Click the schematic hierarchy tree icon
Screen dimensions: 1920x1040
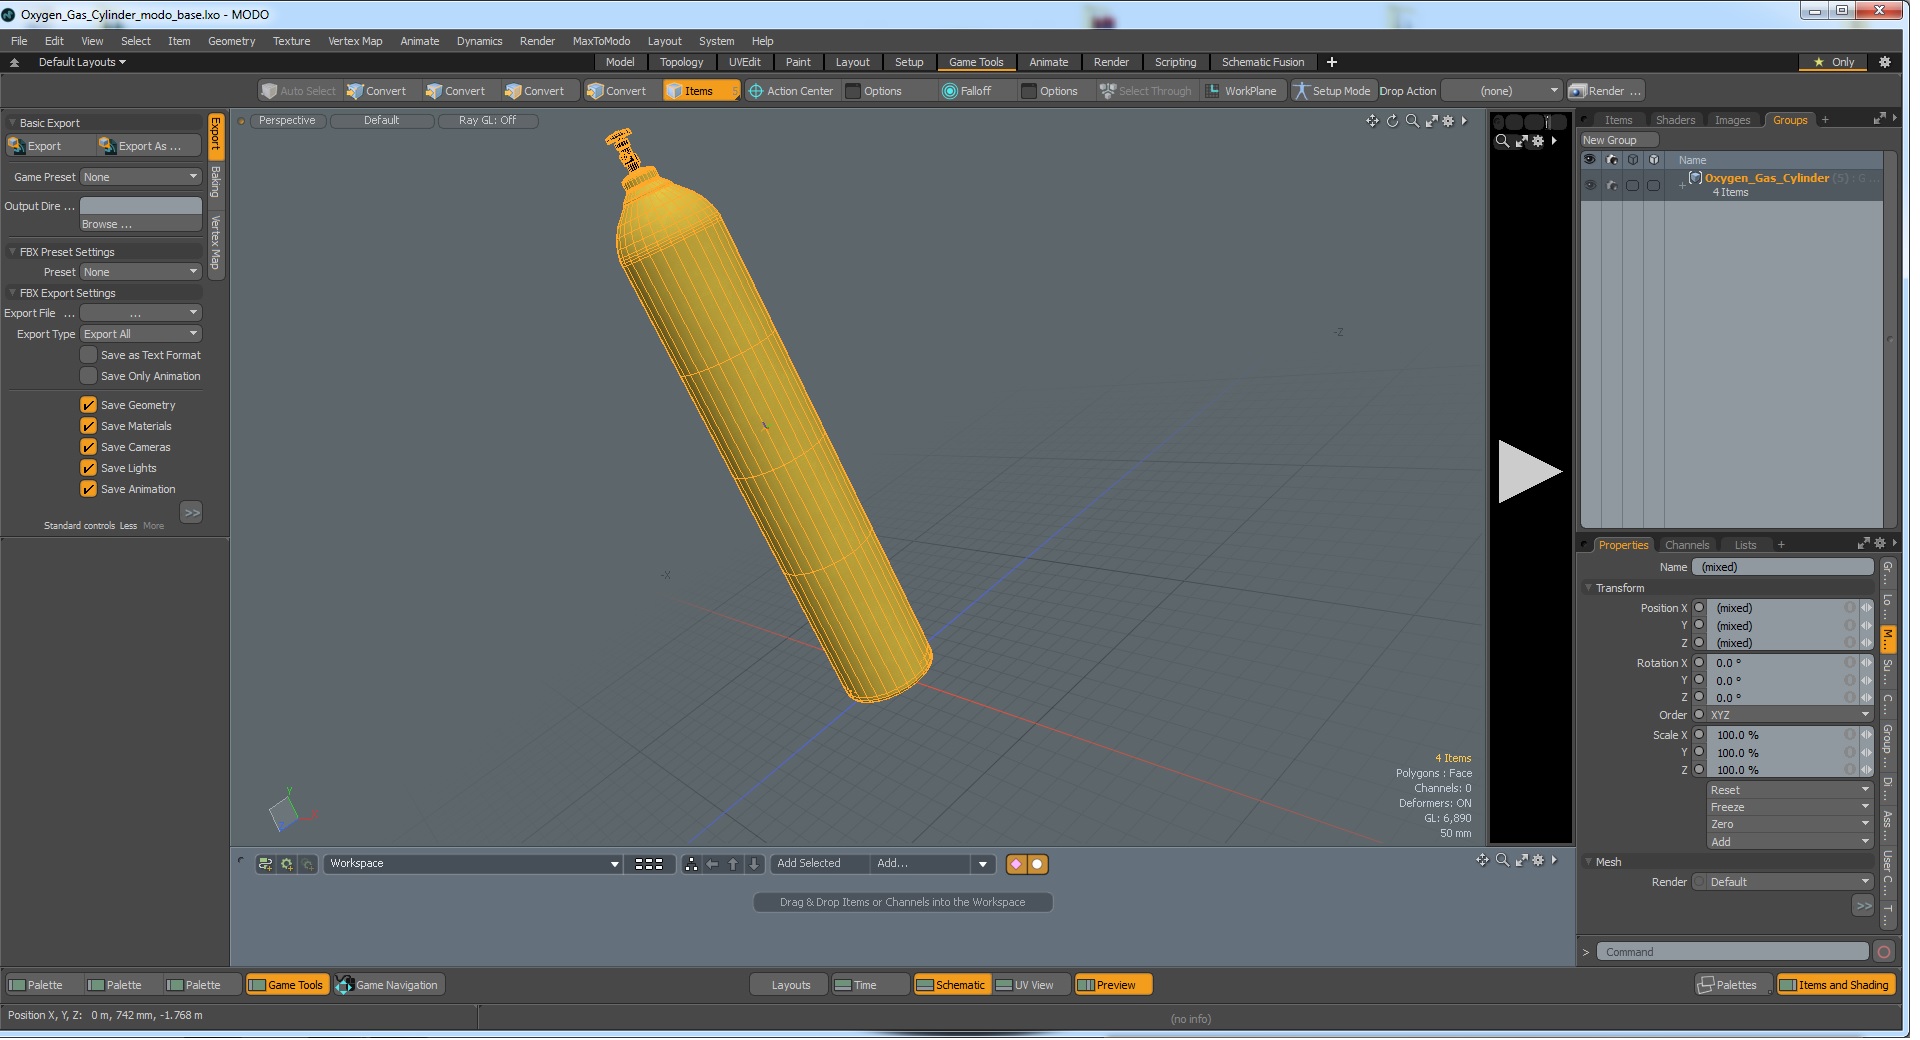pos(691,864)
